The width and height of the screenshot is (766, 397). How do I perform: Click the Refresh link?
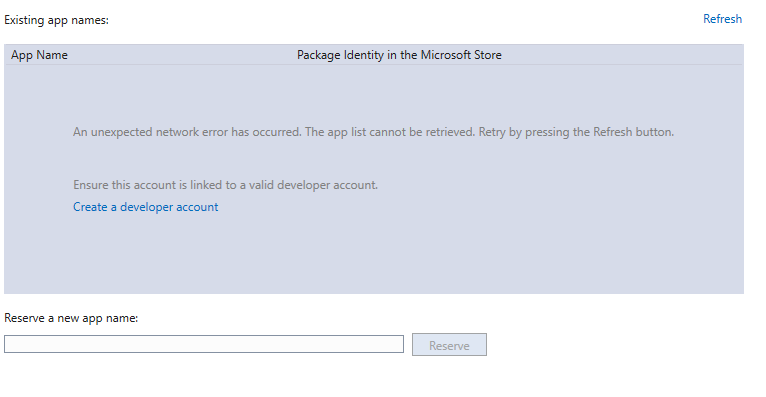pos(722,19)
